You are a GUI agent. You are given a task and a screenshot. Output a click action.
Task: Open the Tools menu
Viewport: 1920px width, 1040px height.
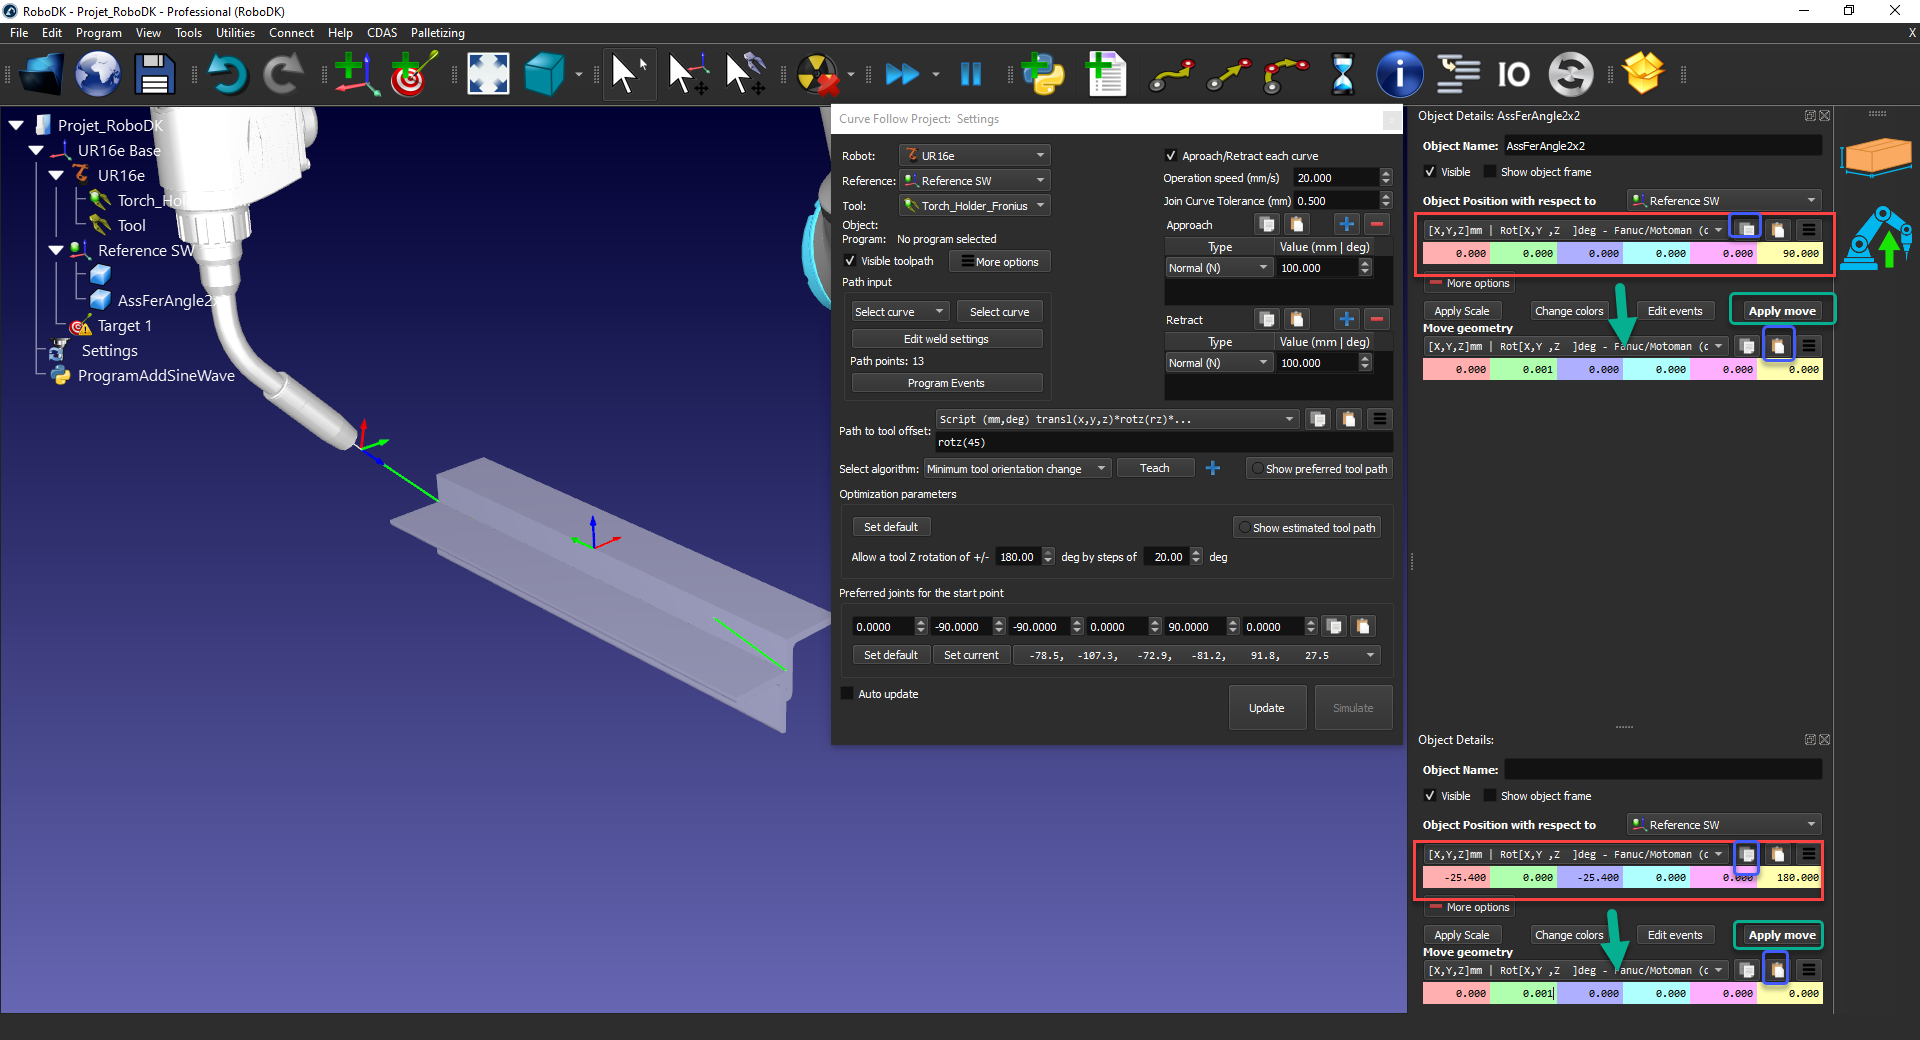pos(188,33)
